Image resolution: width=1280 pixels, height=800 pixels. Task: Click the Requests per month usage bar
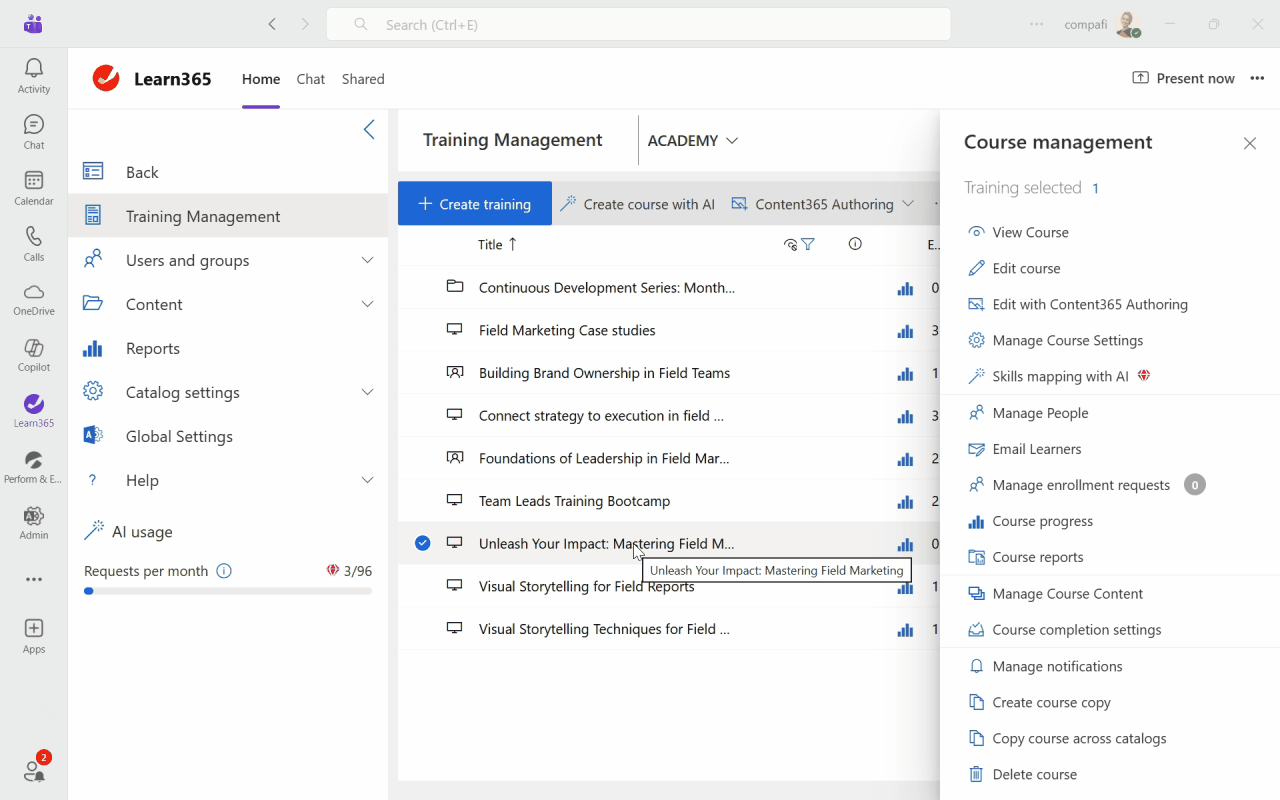227,590
